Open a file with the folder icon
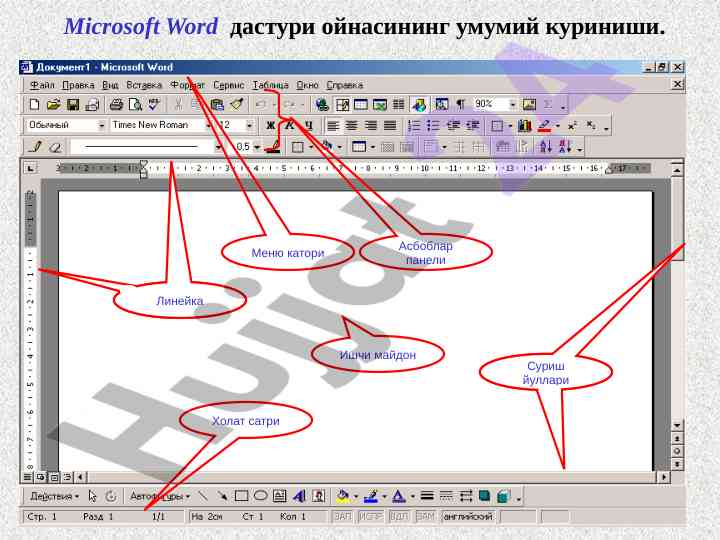The image size is (720, 540). coord(53,105)
